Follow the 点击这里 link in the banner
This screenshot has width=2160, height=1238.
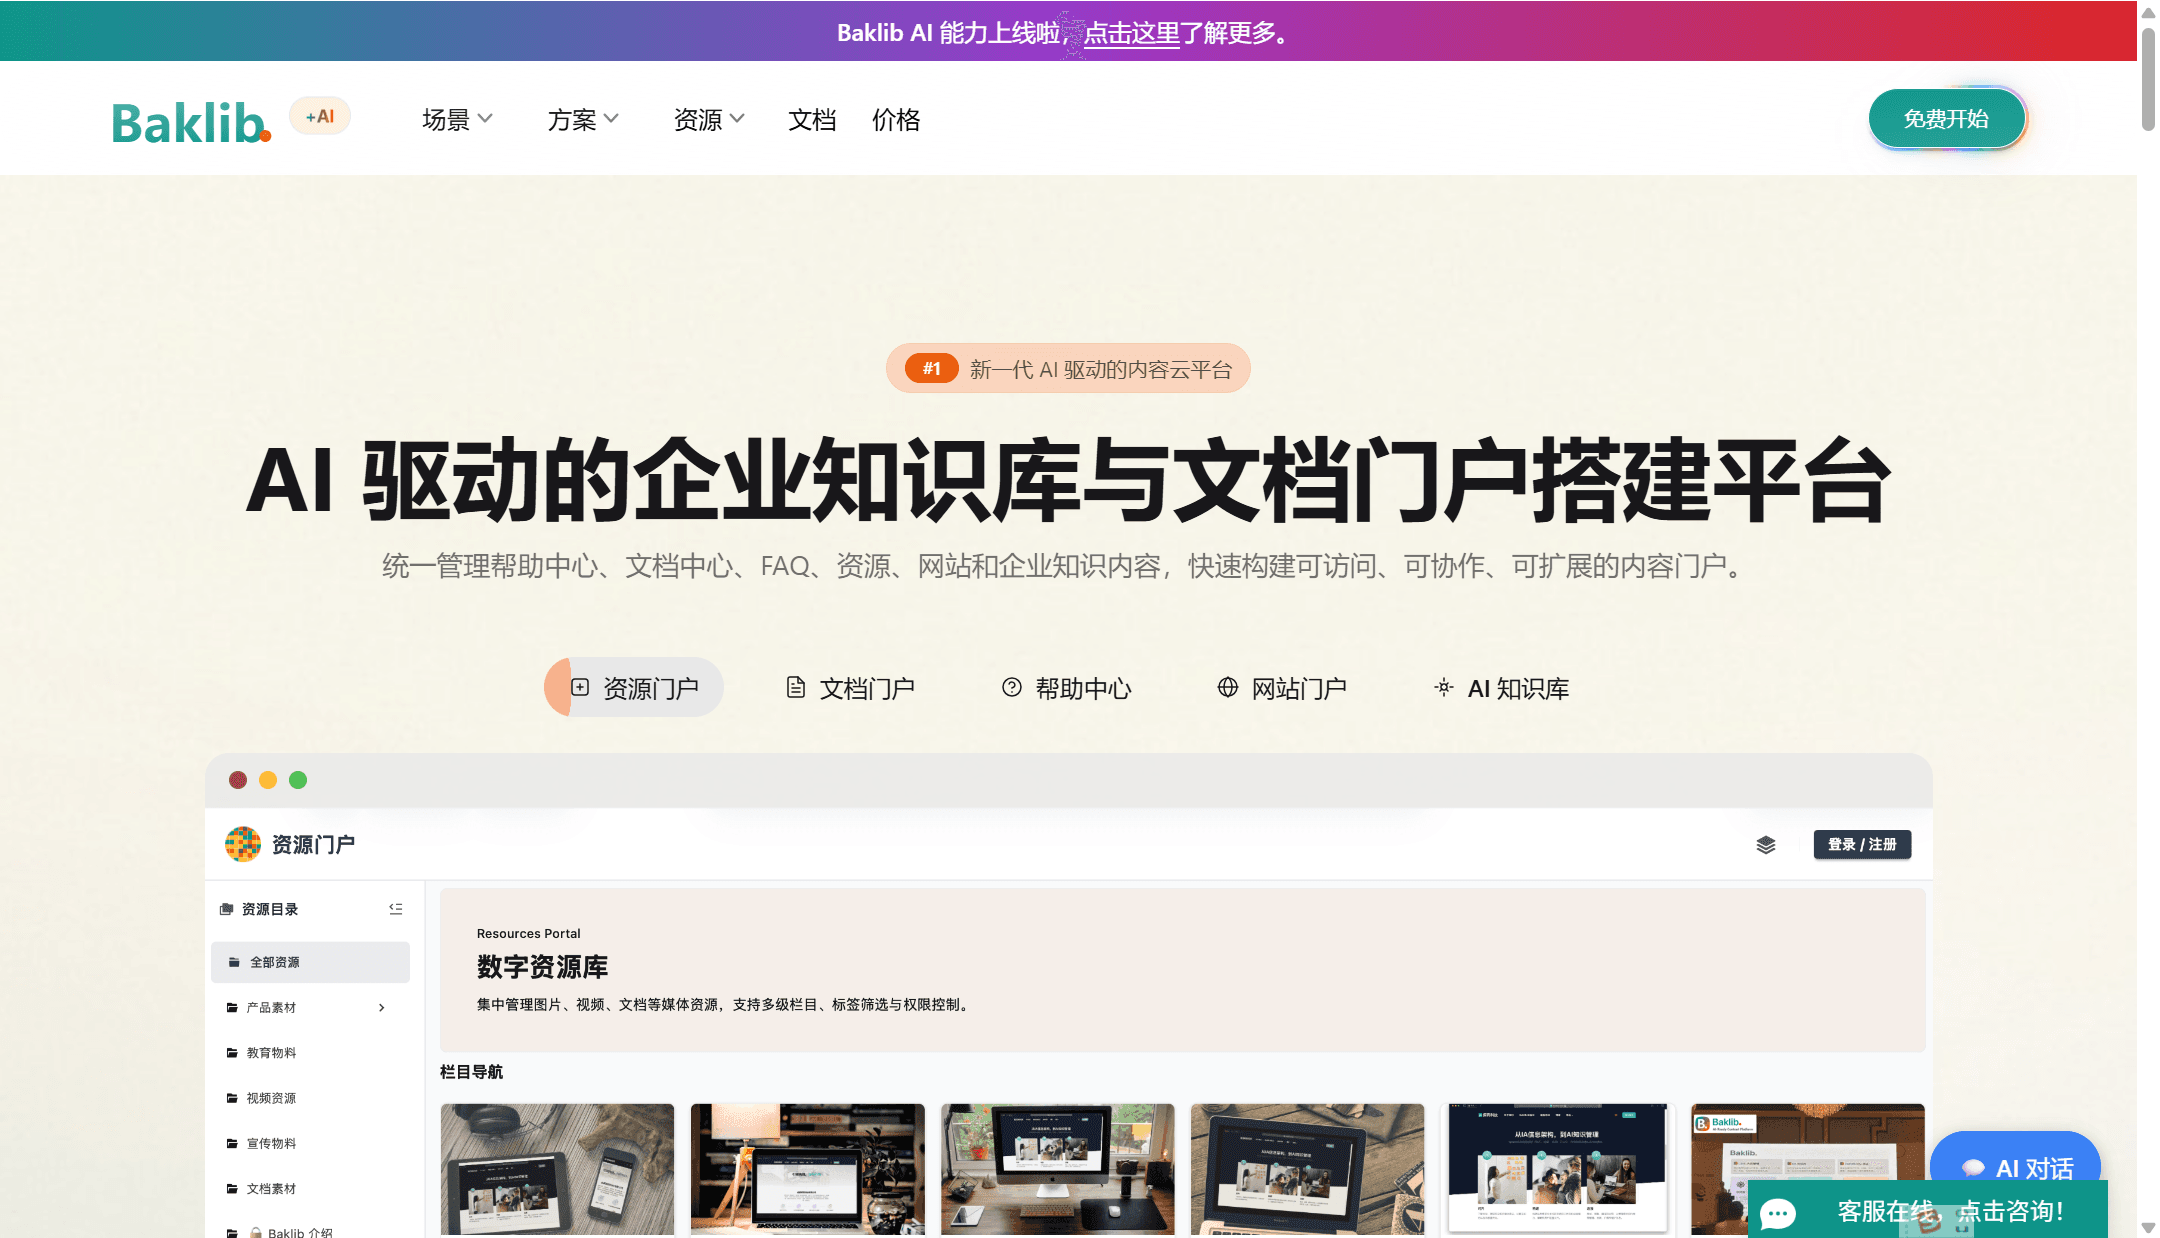[1132, 33]
